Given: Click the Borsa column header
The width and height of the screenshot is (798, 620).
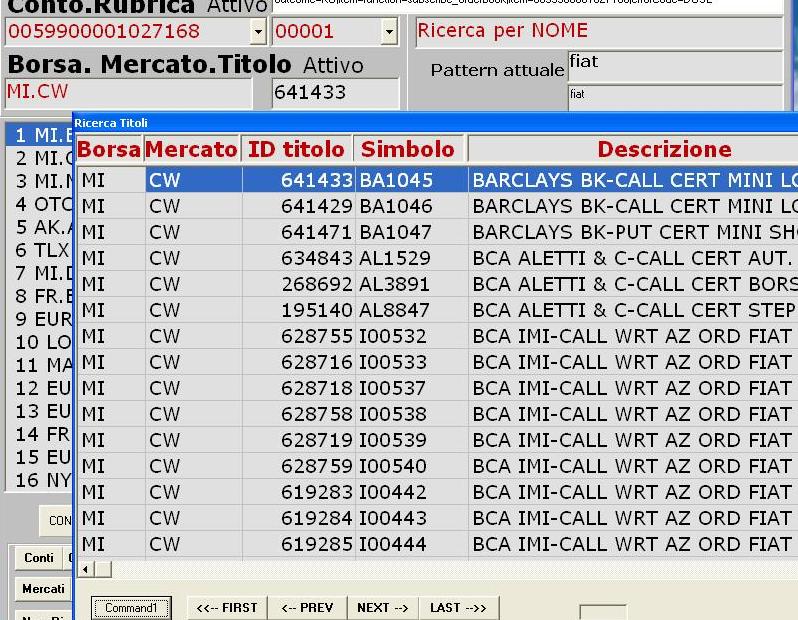Looking at the screenshot, I should [x=109, y=150].
